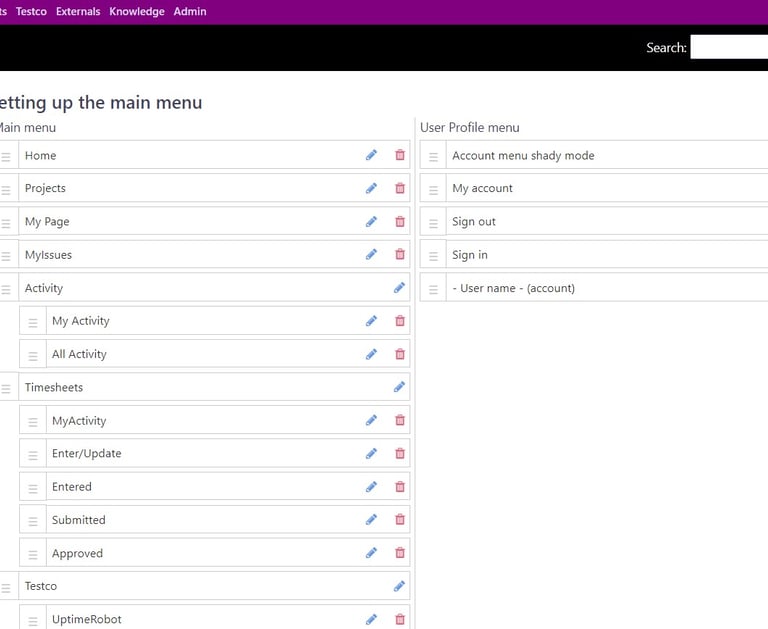Delete the My Page menu item
The width and height of the screenshot is (768, 629).
point(400,221)
